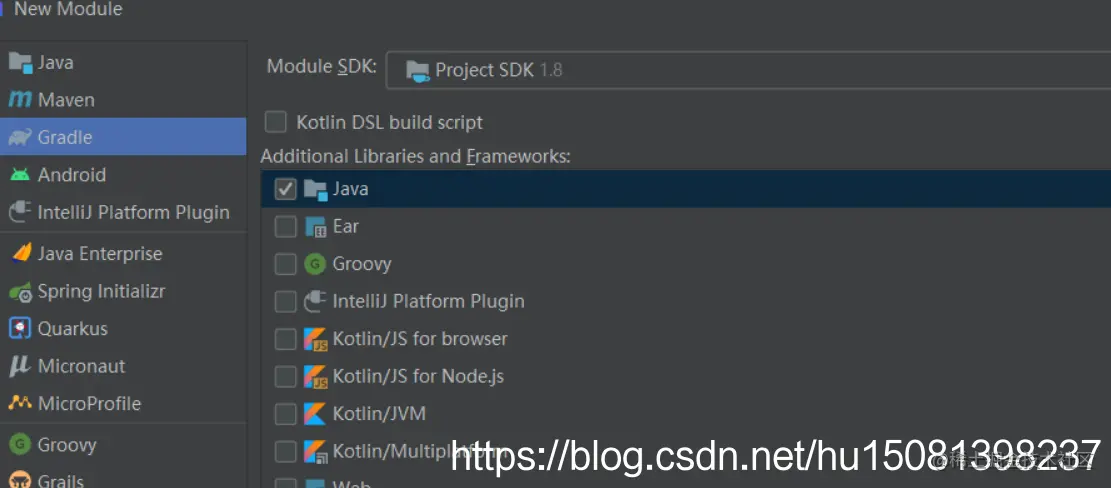Click the Ear framework icon

315,227
